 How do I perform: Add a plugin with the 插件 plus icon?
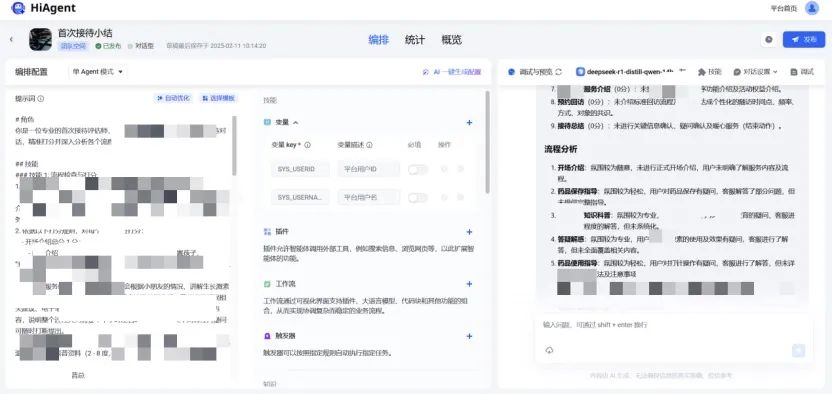pos(469,232)
